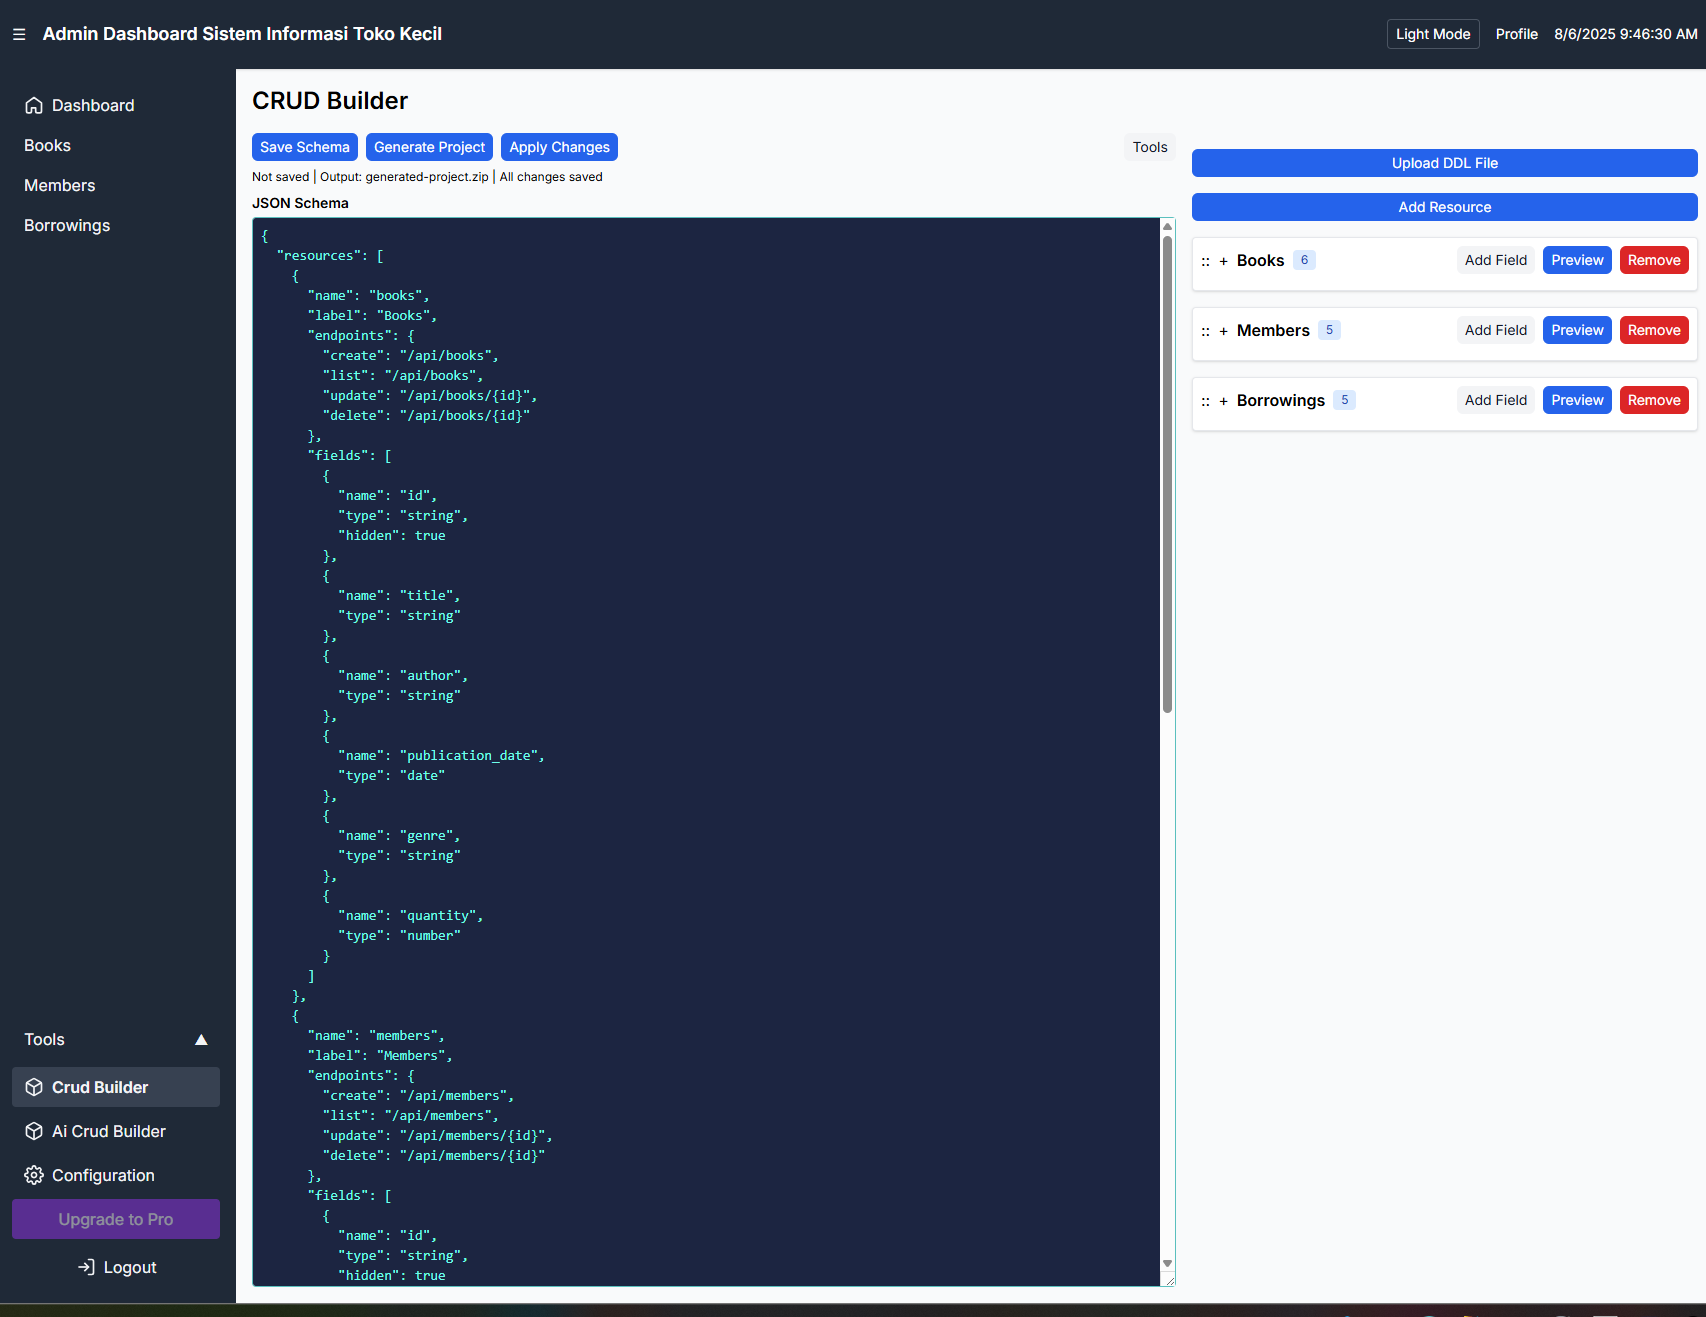
Task: Log out of the dashboard
Action: pos(117,1267)
